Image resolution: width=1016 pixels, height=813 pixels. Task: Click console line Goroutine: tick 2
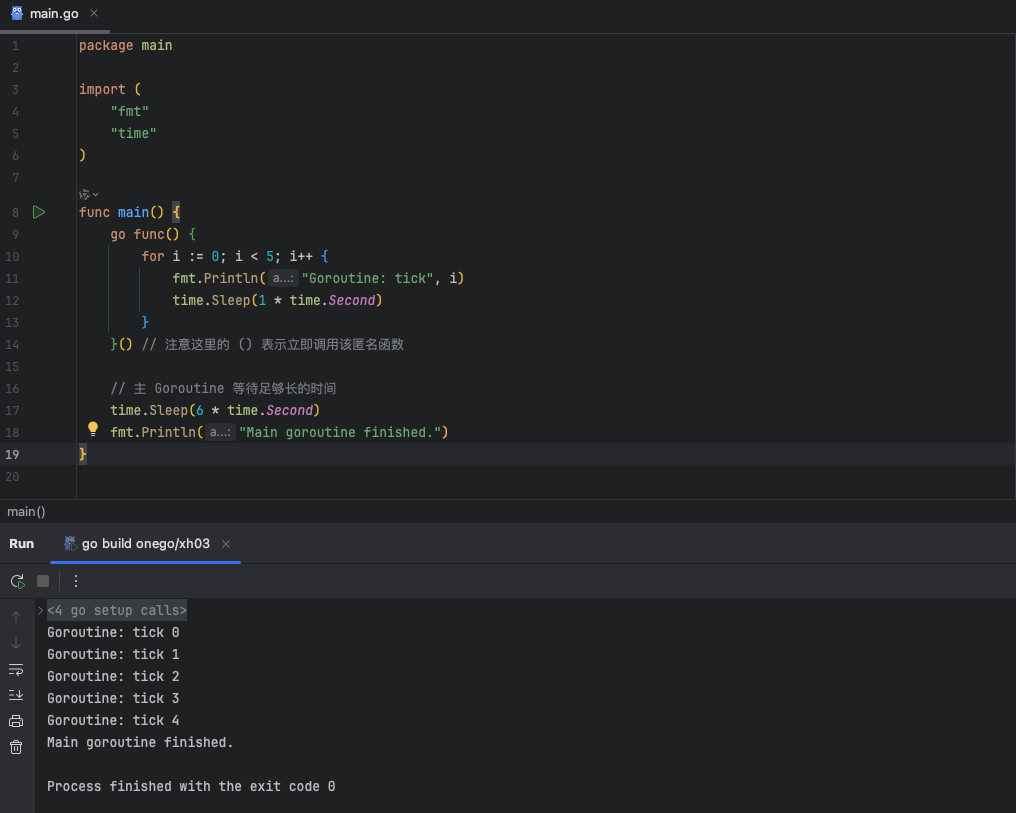(x=113, y=676)
